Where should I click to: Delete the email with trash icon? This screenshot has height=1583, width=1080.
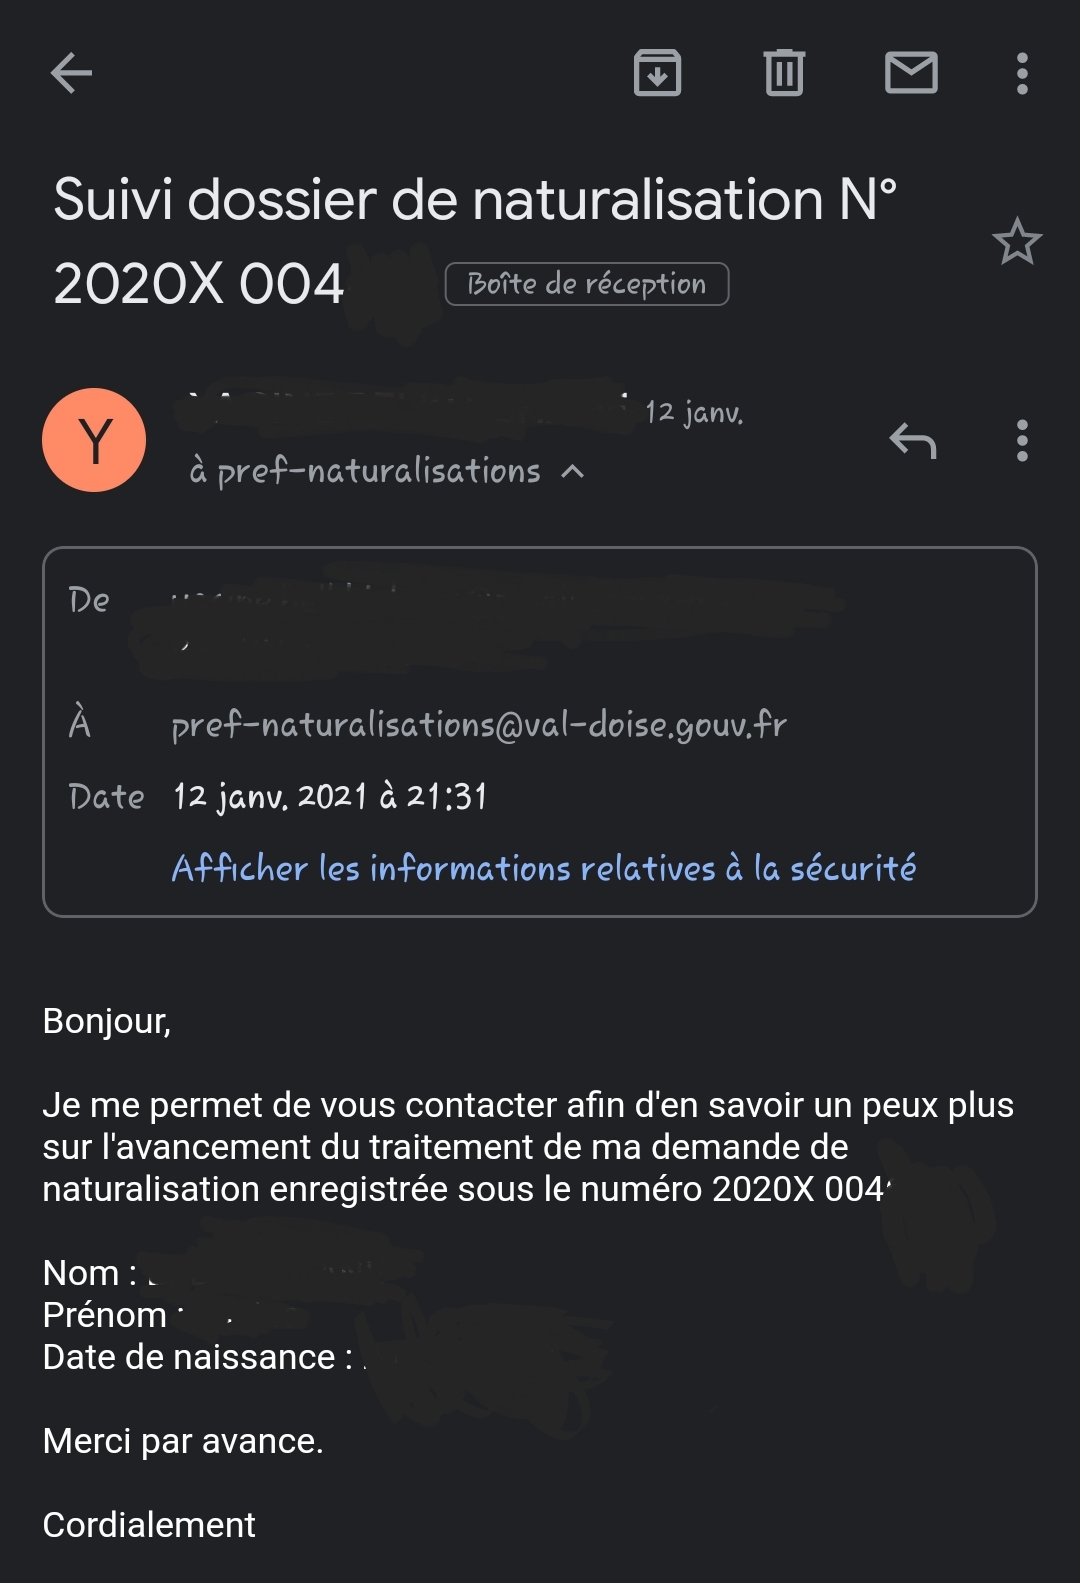click(x=784, y=73)
